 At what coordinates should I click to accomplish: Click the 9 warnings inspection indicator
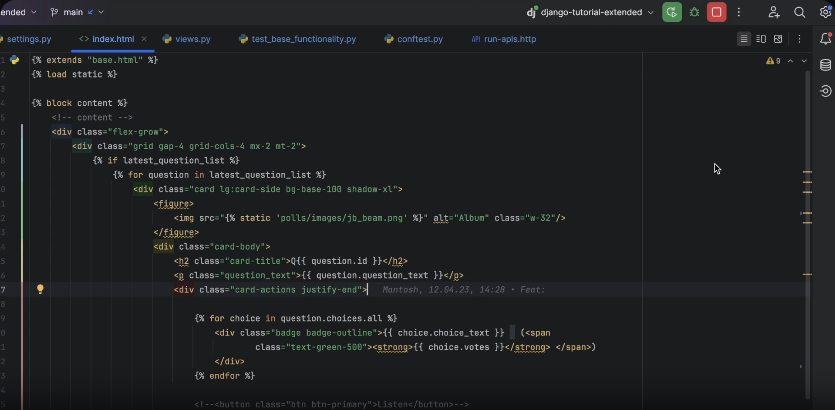773,61
